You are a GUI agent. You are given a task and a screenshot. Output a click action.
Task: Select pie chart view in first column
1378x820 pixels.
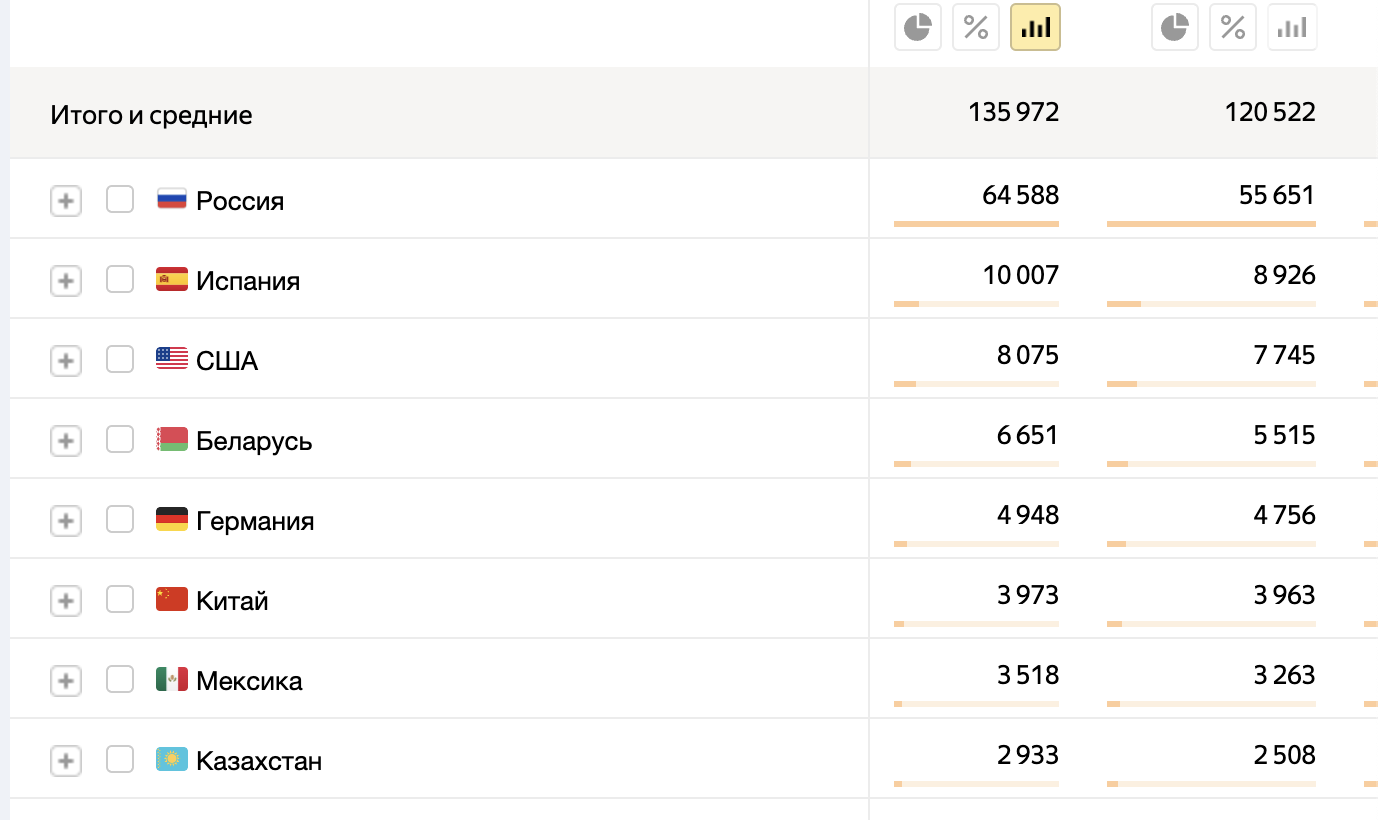click(918, 28)
